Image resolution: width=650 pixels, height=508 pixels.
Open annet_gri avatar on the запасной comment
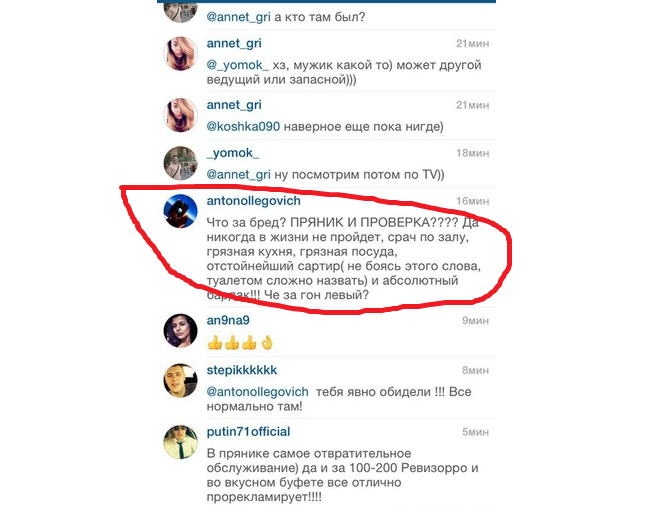point(180,53)
